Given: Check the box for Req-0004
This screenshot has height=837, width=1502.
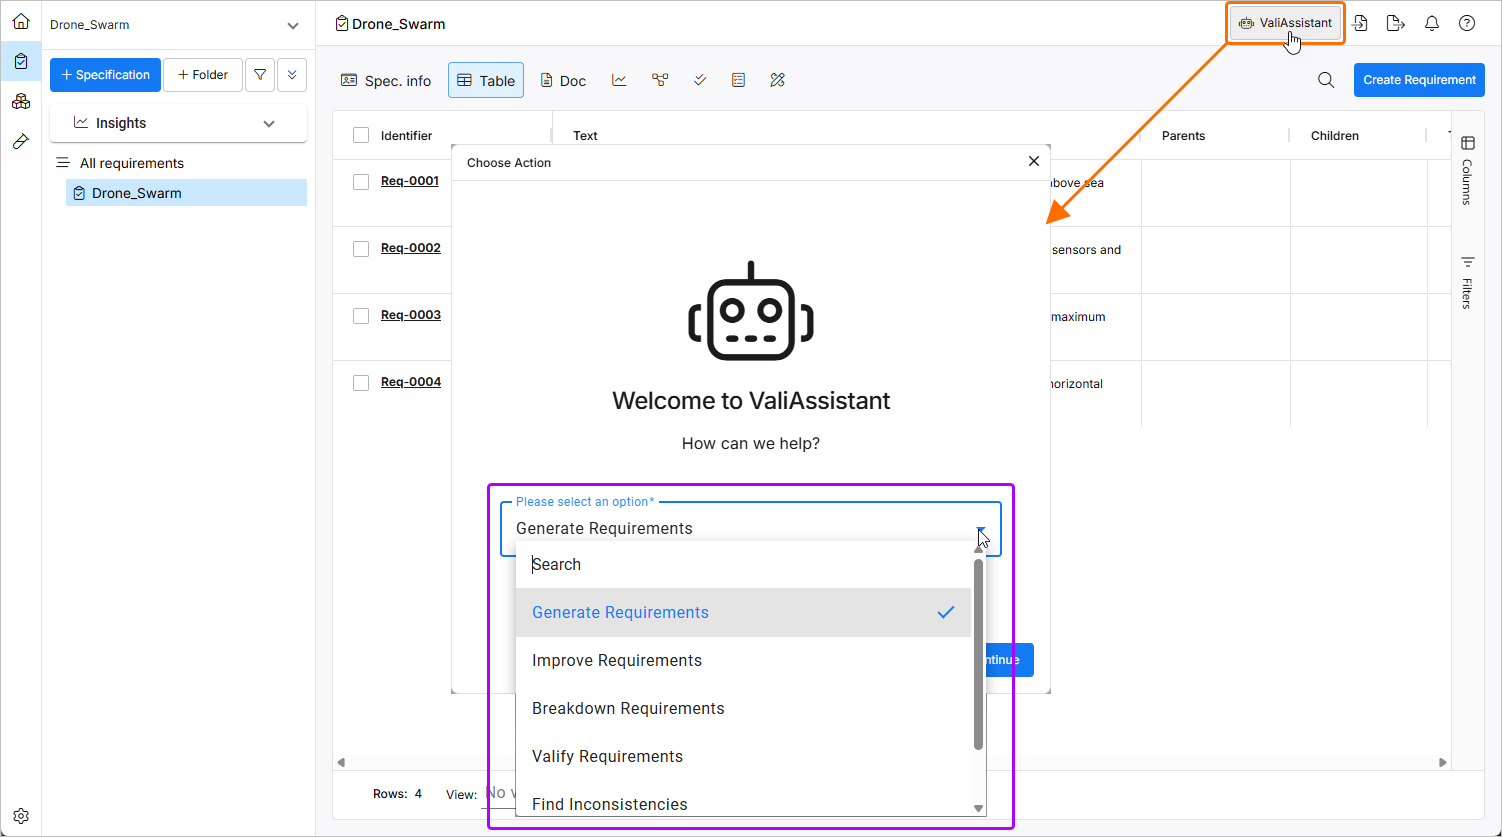Looking at the screenshot, I should click(361, 383).
